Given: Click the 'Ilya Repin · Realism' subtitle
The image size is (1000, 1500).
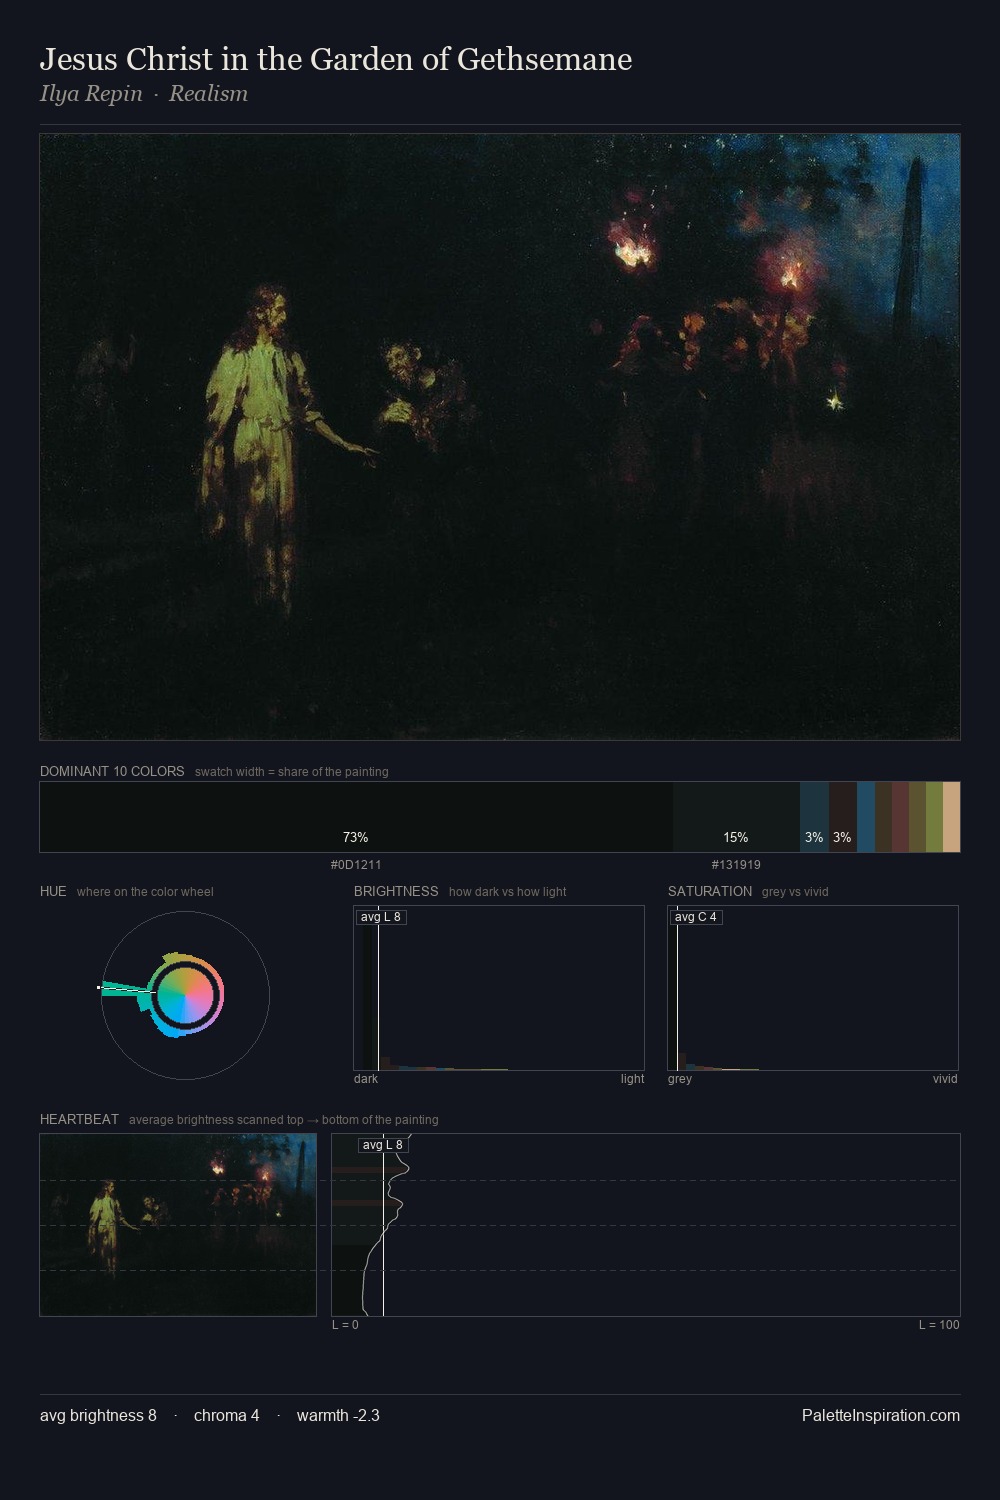Looking at the screenshot, I should pos(144,94).
